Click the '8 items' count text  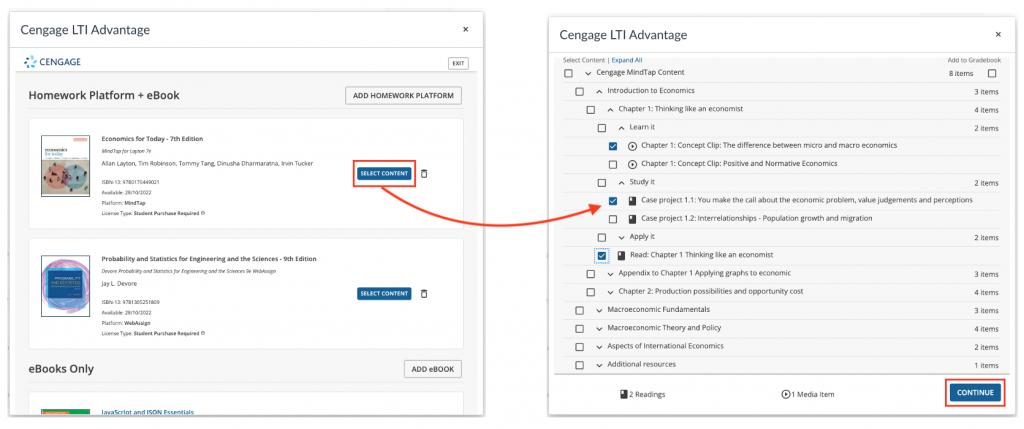961,74
